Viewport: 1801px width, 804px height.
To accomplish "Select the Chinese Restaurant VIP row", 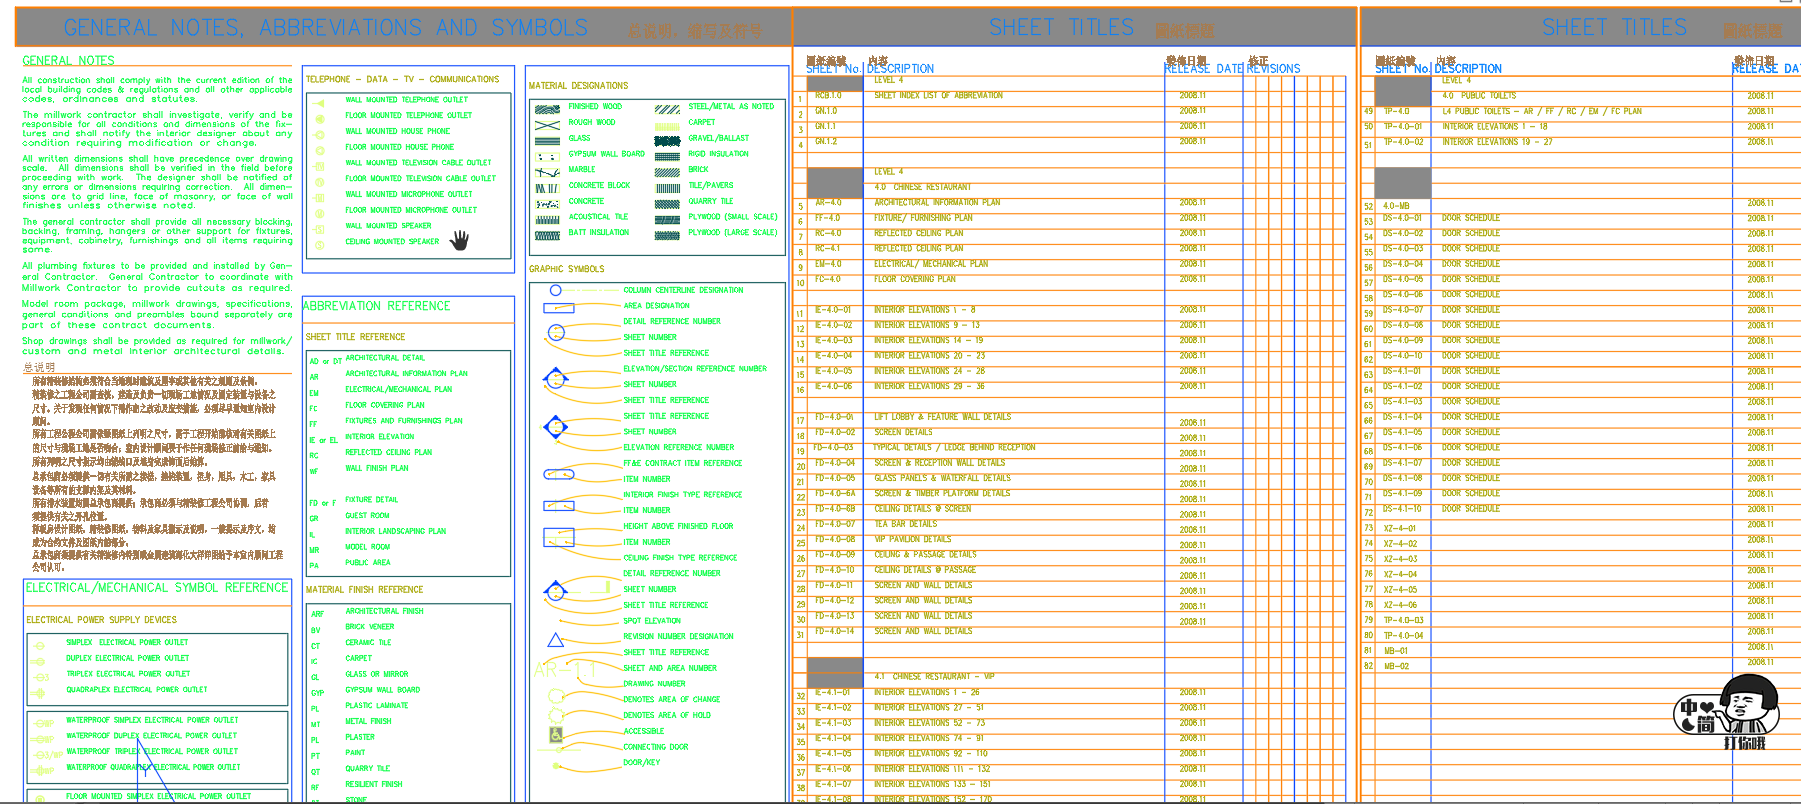I will 934,677.
